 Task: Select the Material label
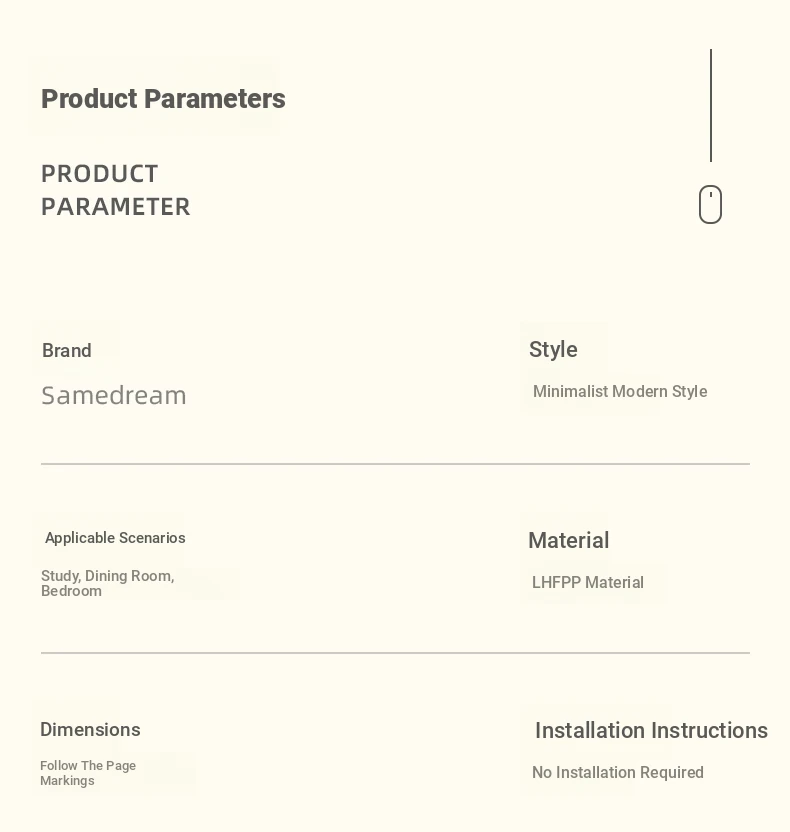coord(569,541)
